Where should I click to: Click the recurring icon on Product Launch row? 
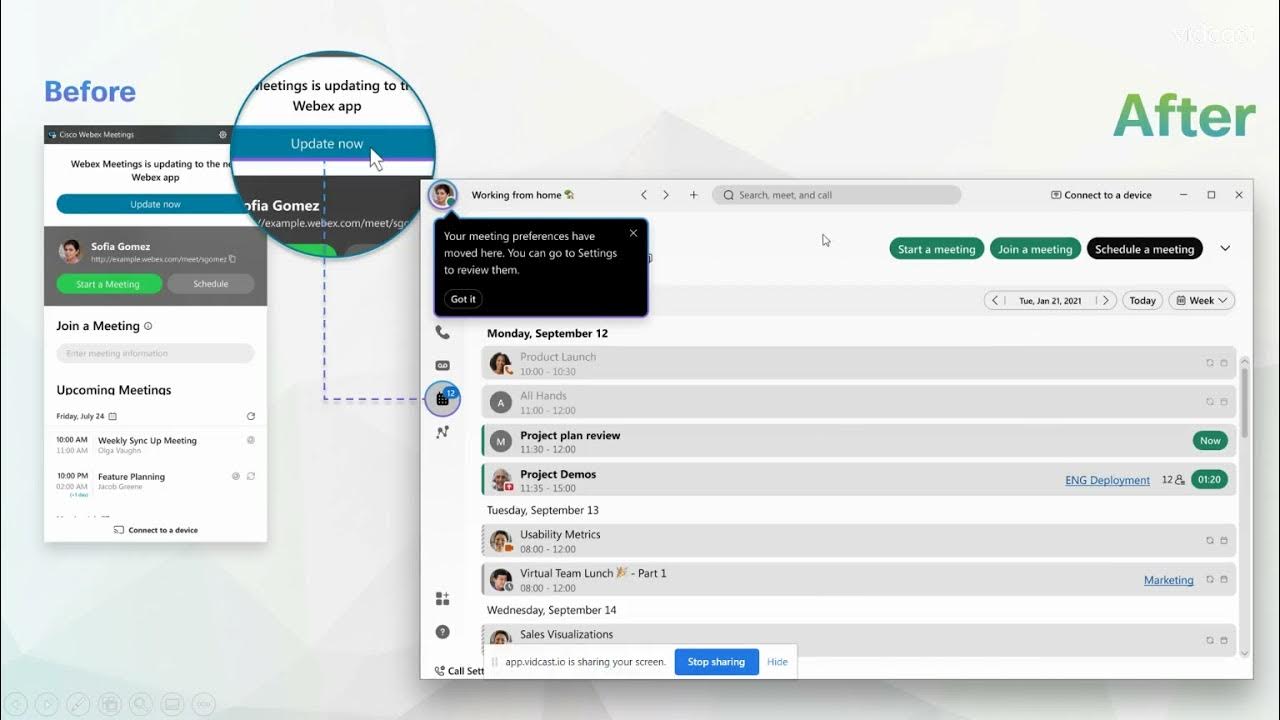1210,363
